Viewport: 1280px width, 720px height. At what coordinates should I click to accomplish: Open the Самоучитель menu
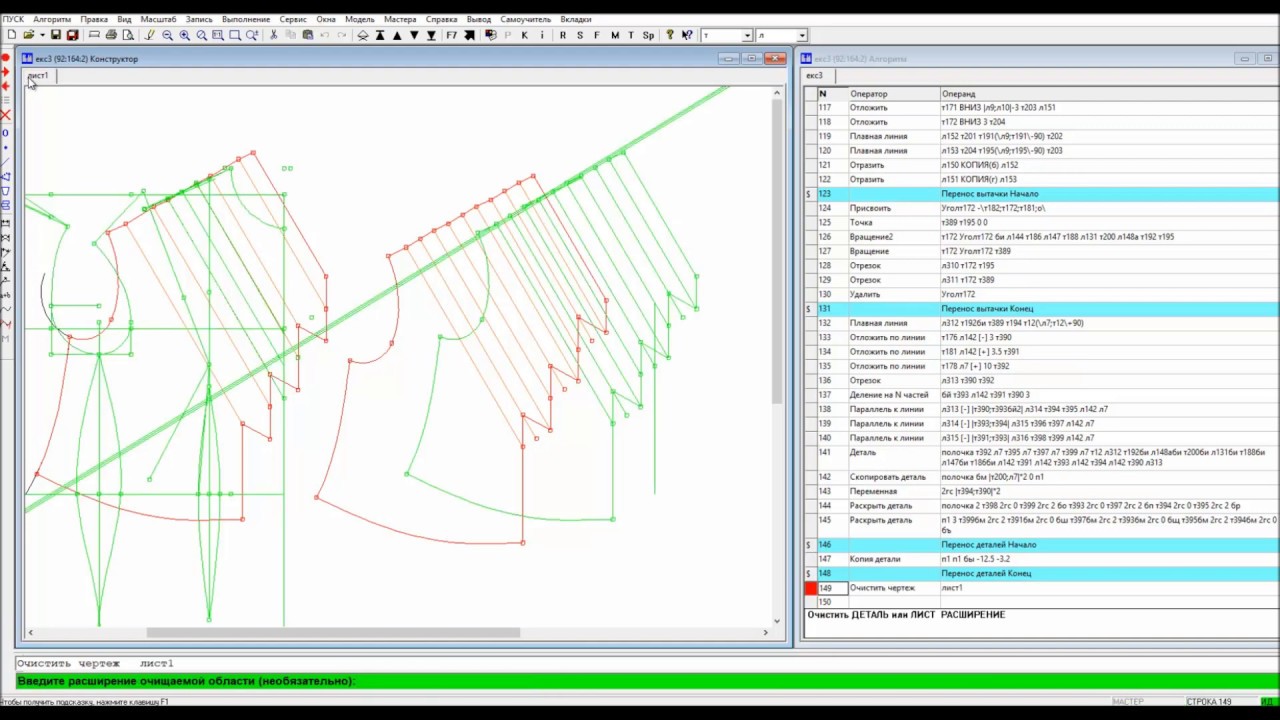(526, 19)
